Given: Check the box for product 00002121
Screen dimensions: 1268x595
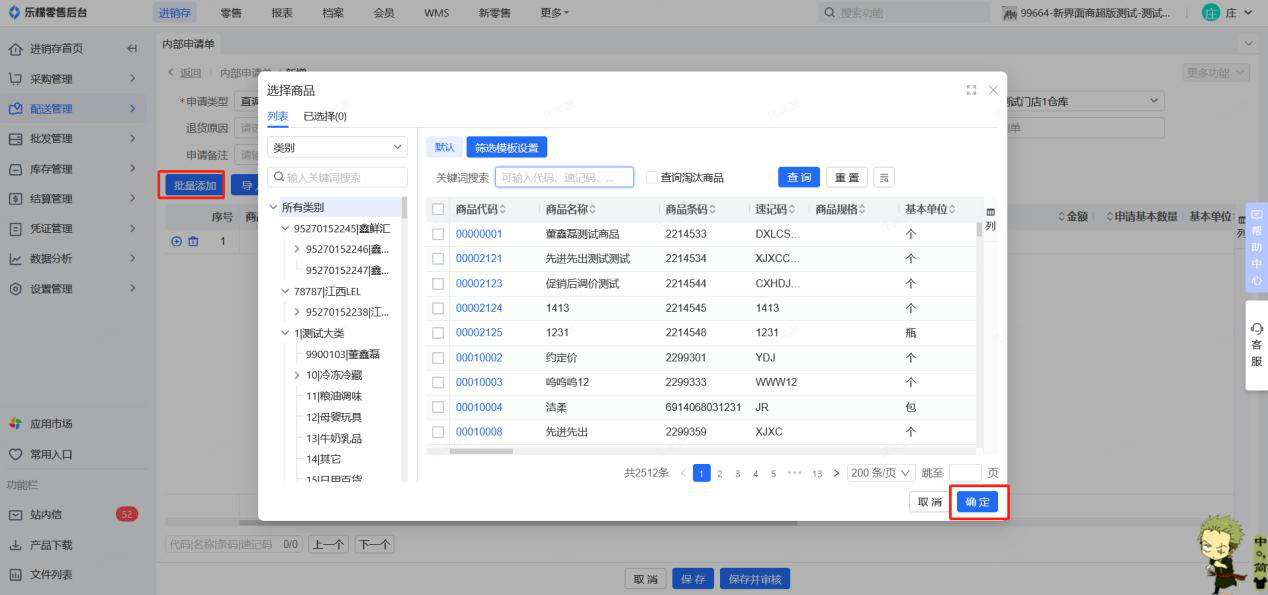Looking at the screenshot, I should coord(438,259).
